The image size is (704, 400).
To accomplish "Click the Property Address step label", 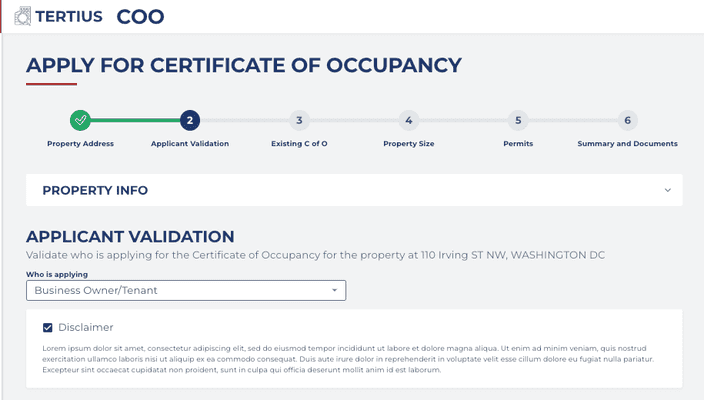I will (x=81, y=144).
